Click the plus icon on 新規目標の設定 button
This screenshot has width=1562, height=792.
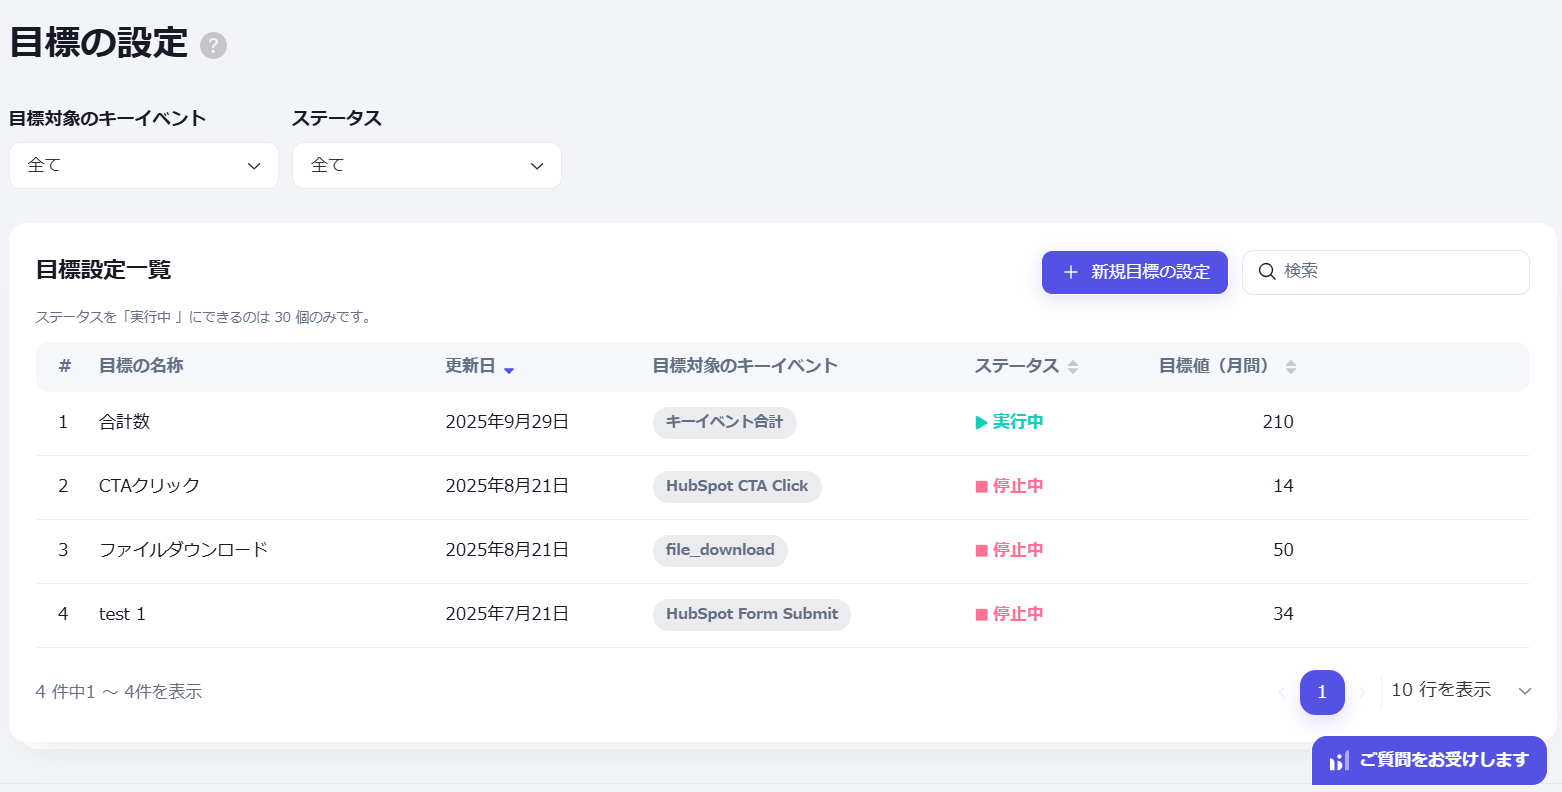(x=1072, y=272)
